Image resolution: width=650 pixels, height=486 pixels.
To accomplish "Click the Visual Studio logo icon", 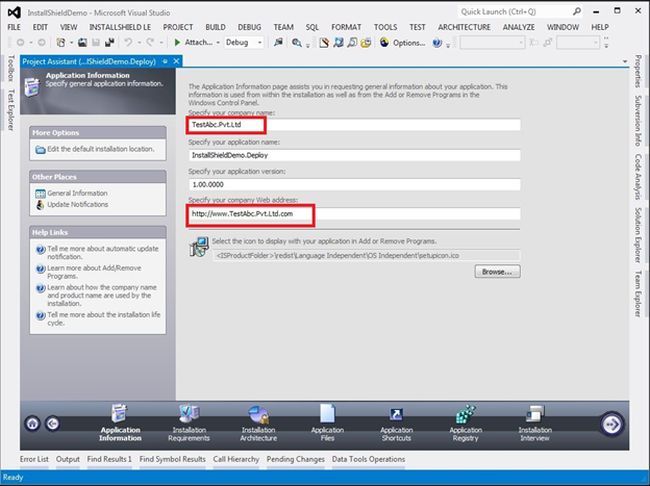I will [x=14, y=12].
